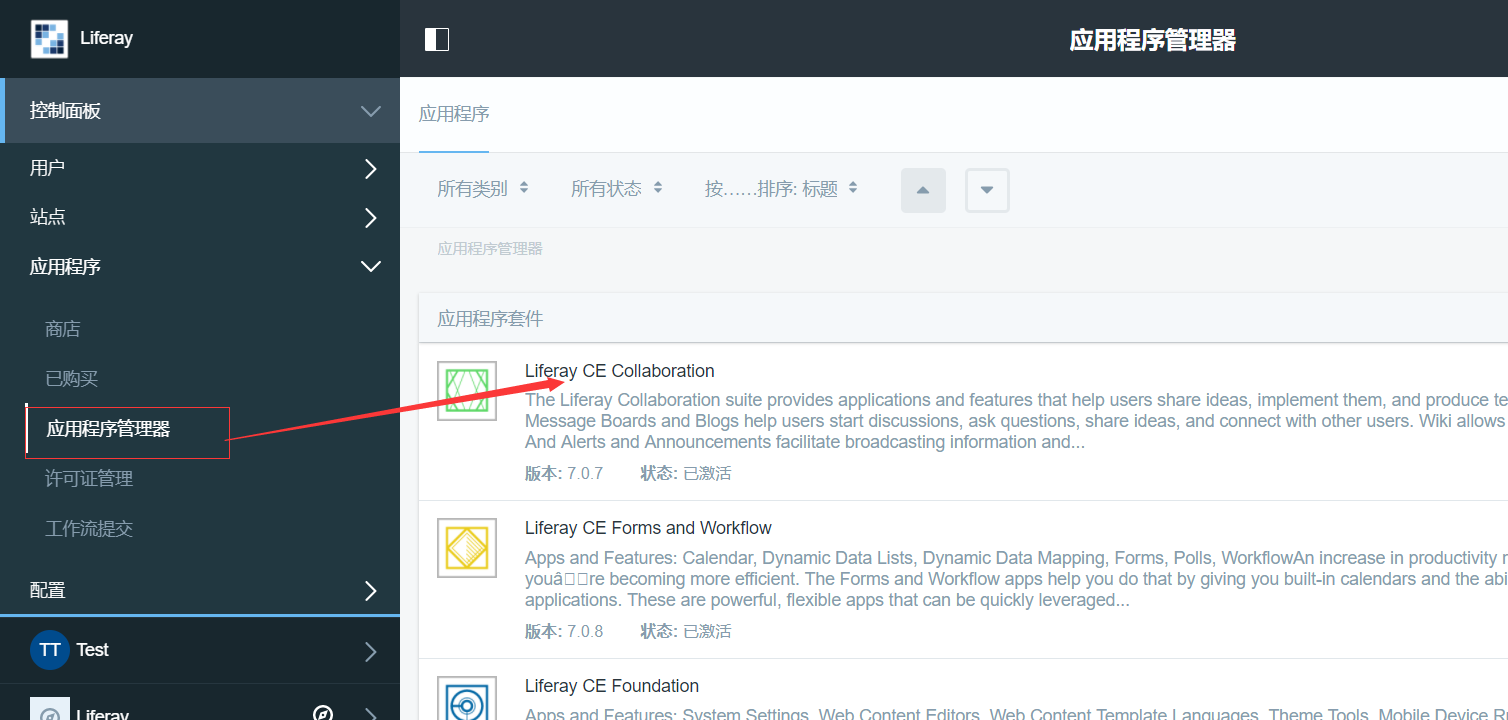Collapse the 控制面板 section

pos(370,111)
